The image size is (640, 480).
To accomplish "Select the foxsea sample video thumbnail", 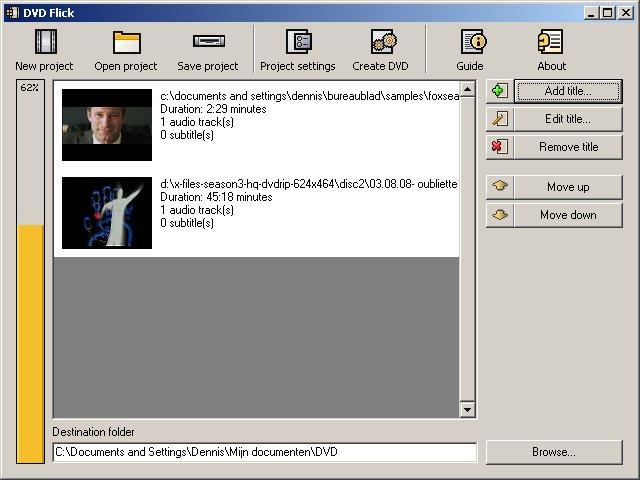I will pyautogui.click(x=107, y=124).
